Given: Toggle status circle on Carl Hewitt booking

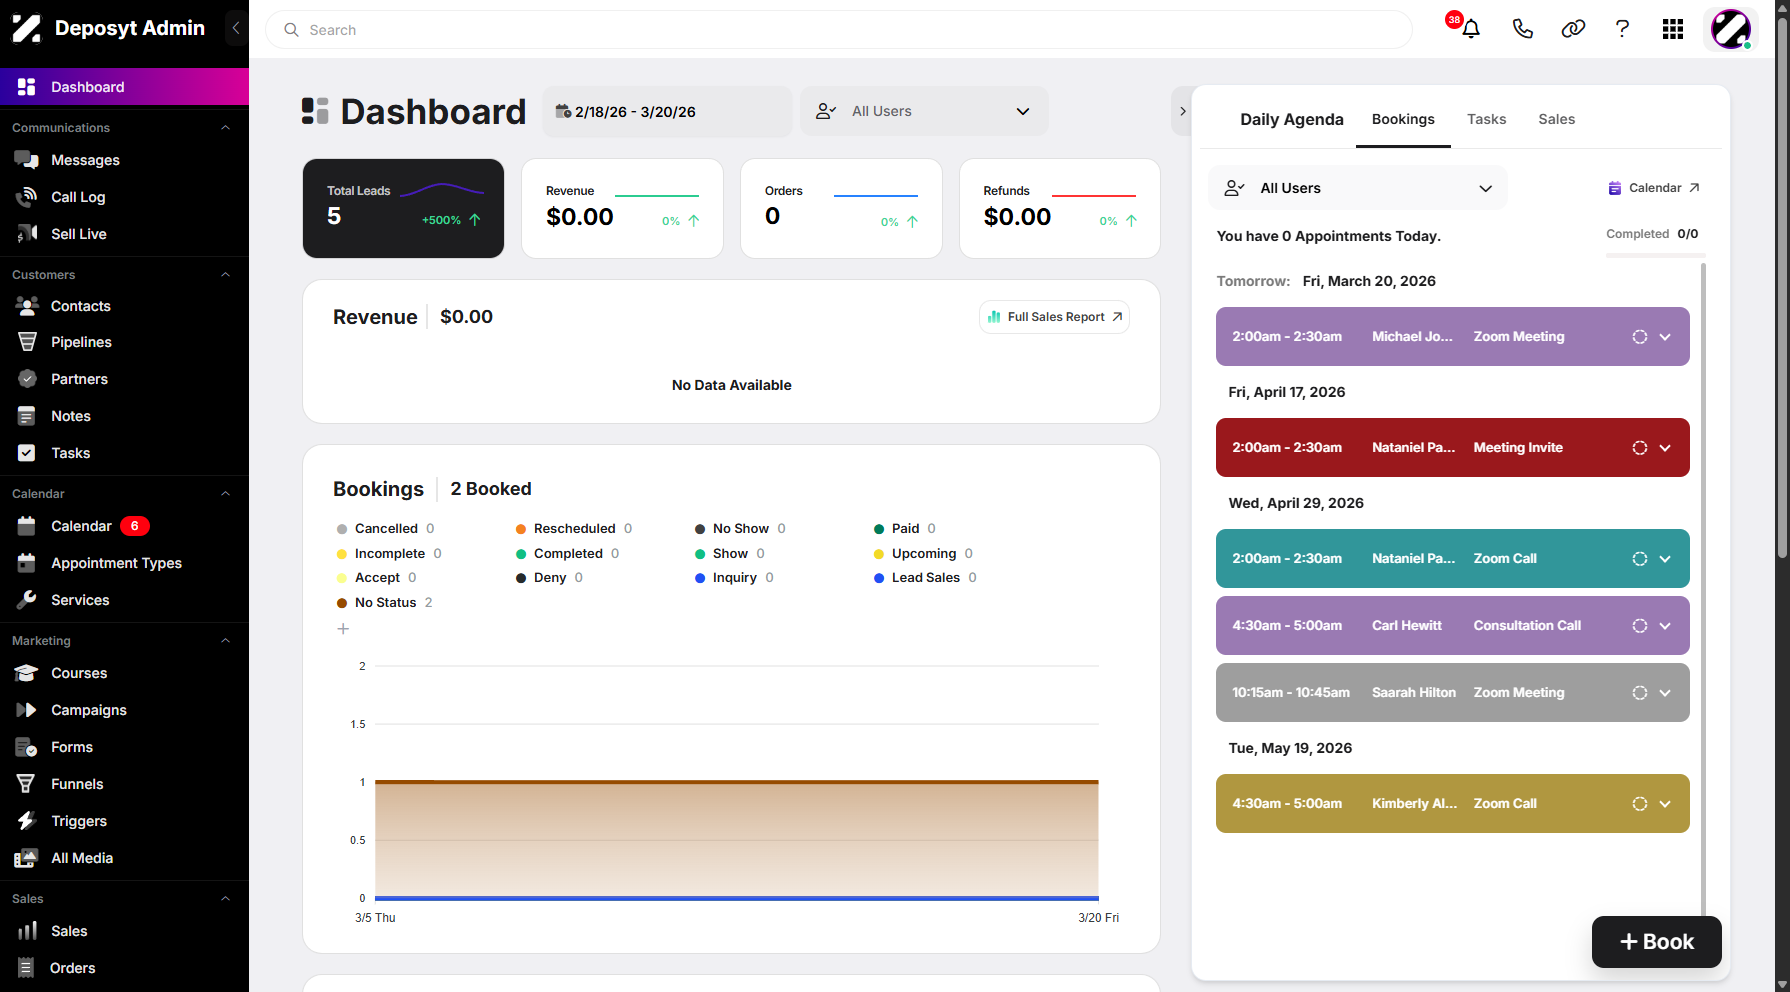Looking at the screenshot, I should [1640, 626].
